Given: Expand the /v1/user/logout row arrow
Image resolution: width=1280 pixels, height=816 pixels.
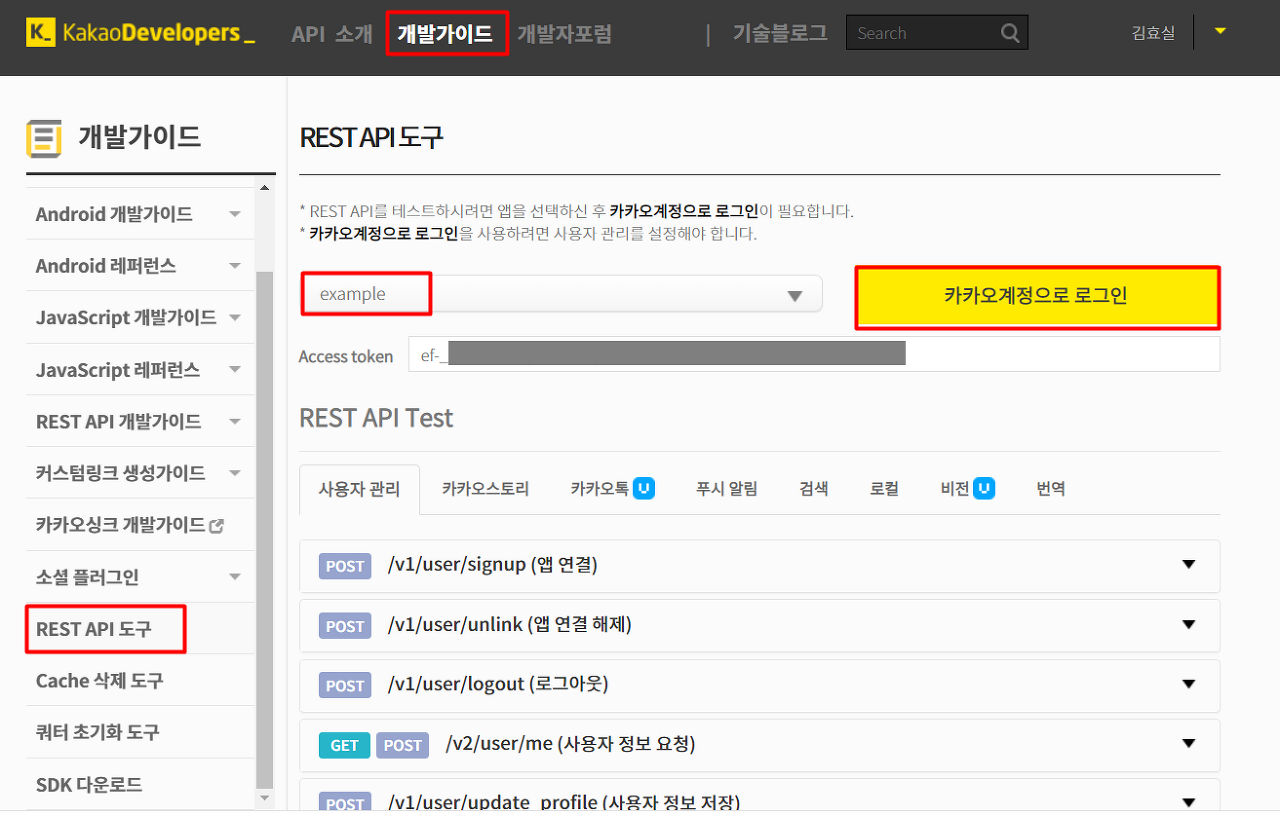Looking at the screenshot, I should point(1189,684).
